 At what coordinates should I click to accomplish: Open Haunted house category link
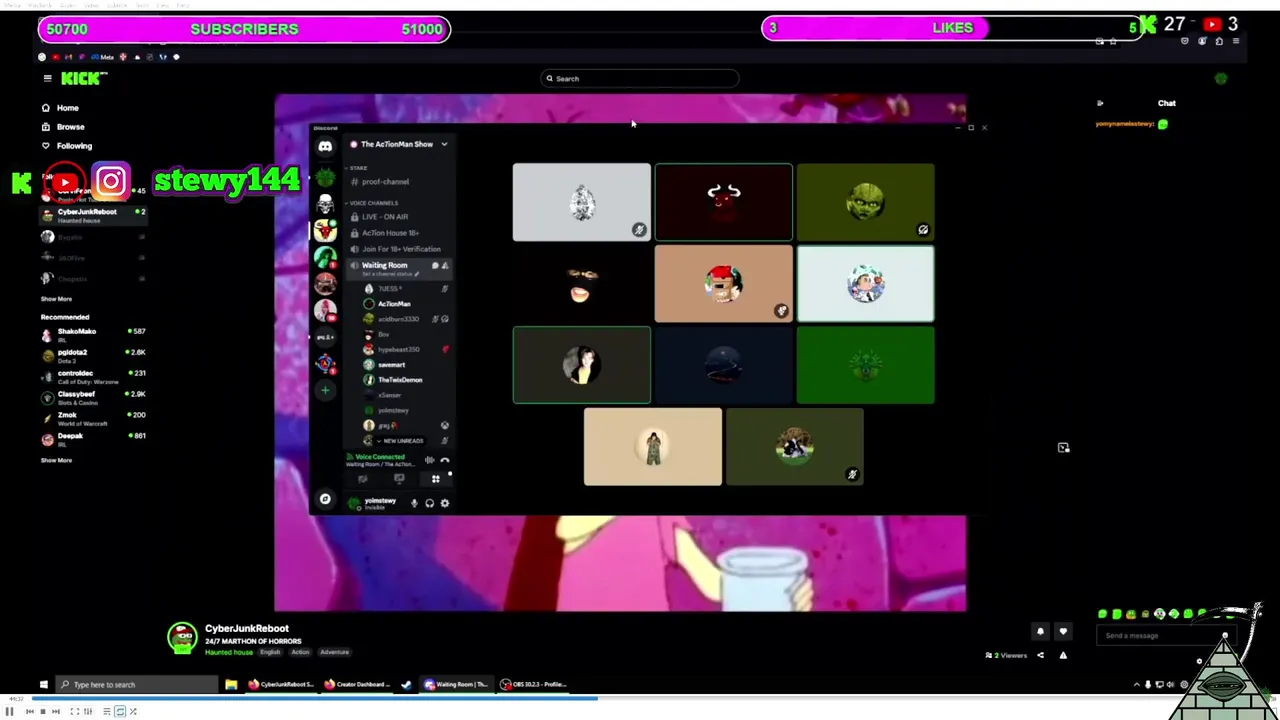coord(229,652)
